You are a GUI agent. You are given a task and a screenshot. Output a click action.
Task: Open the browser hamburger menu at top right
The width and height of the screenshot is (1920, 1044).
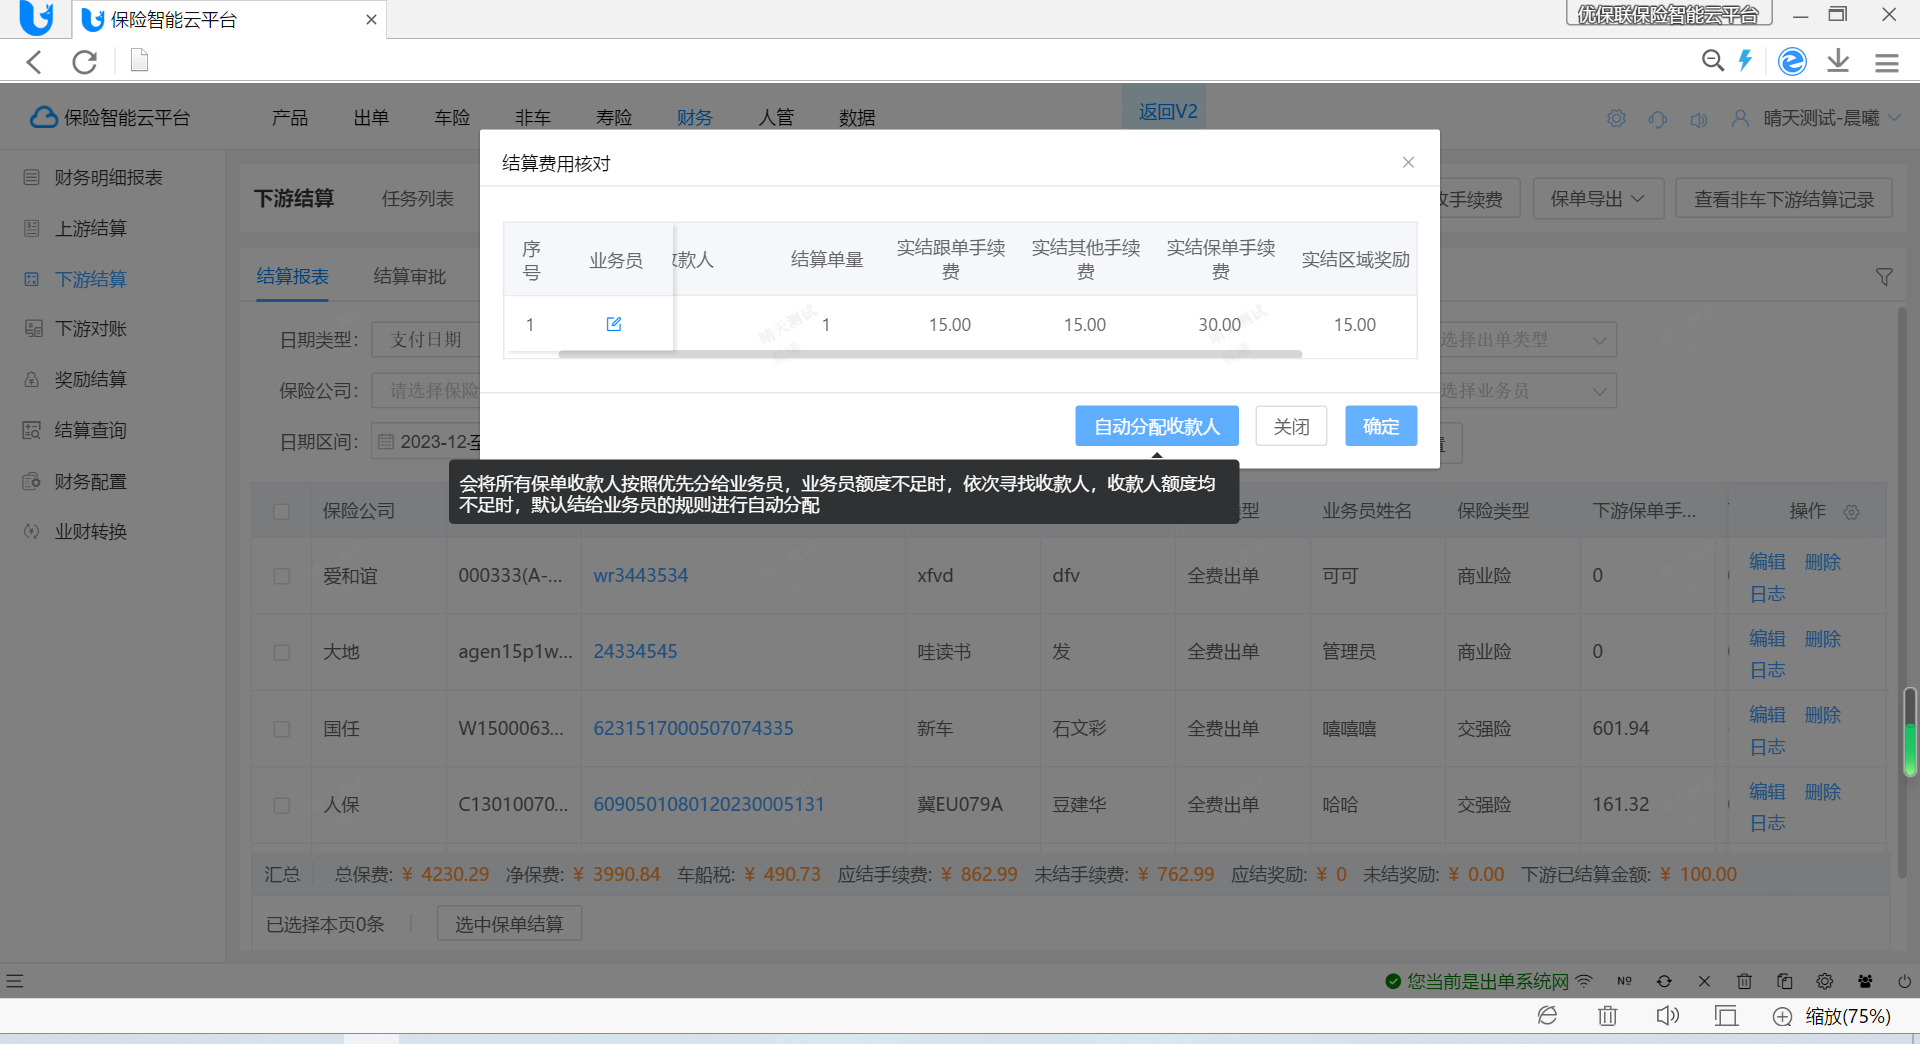click(x=1887, y=63)
